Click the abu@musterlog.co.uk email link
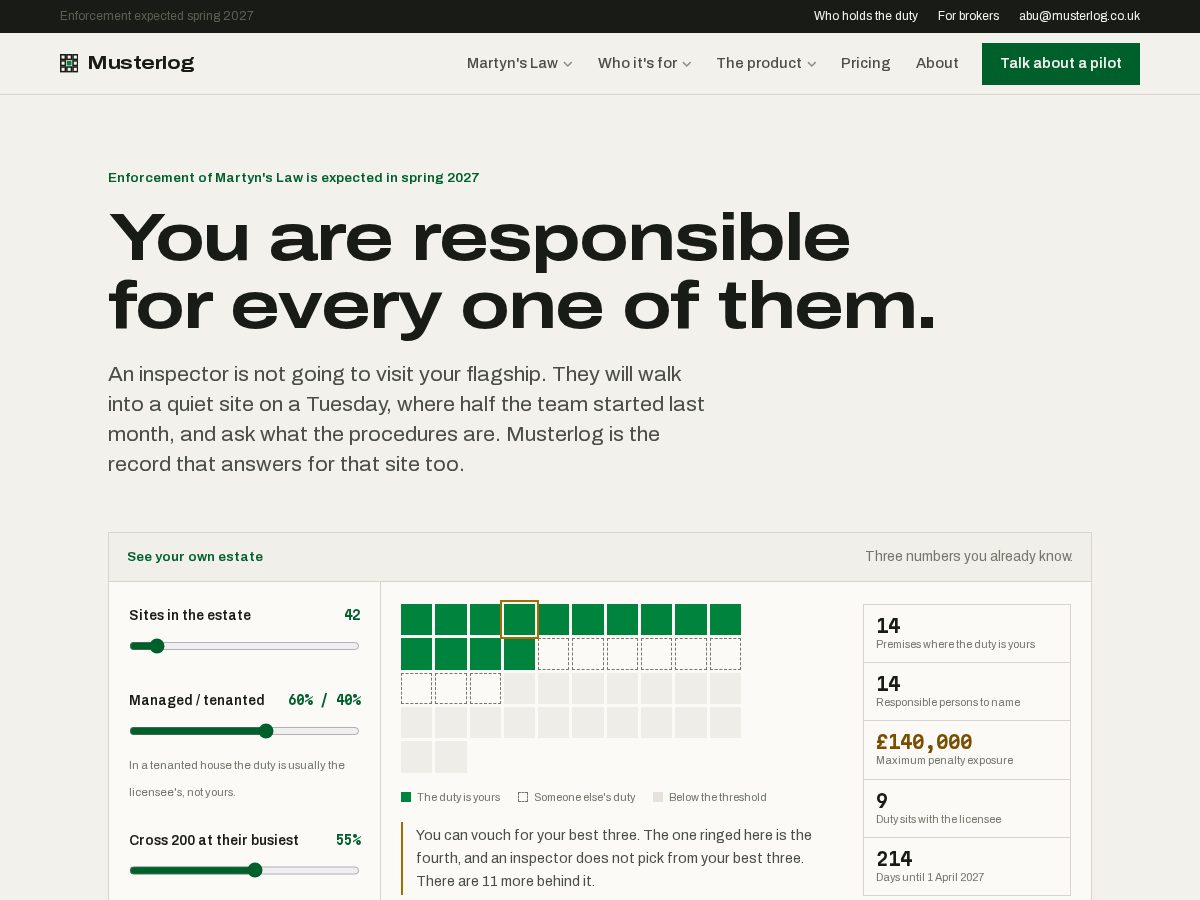 point(1079,16)
